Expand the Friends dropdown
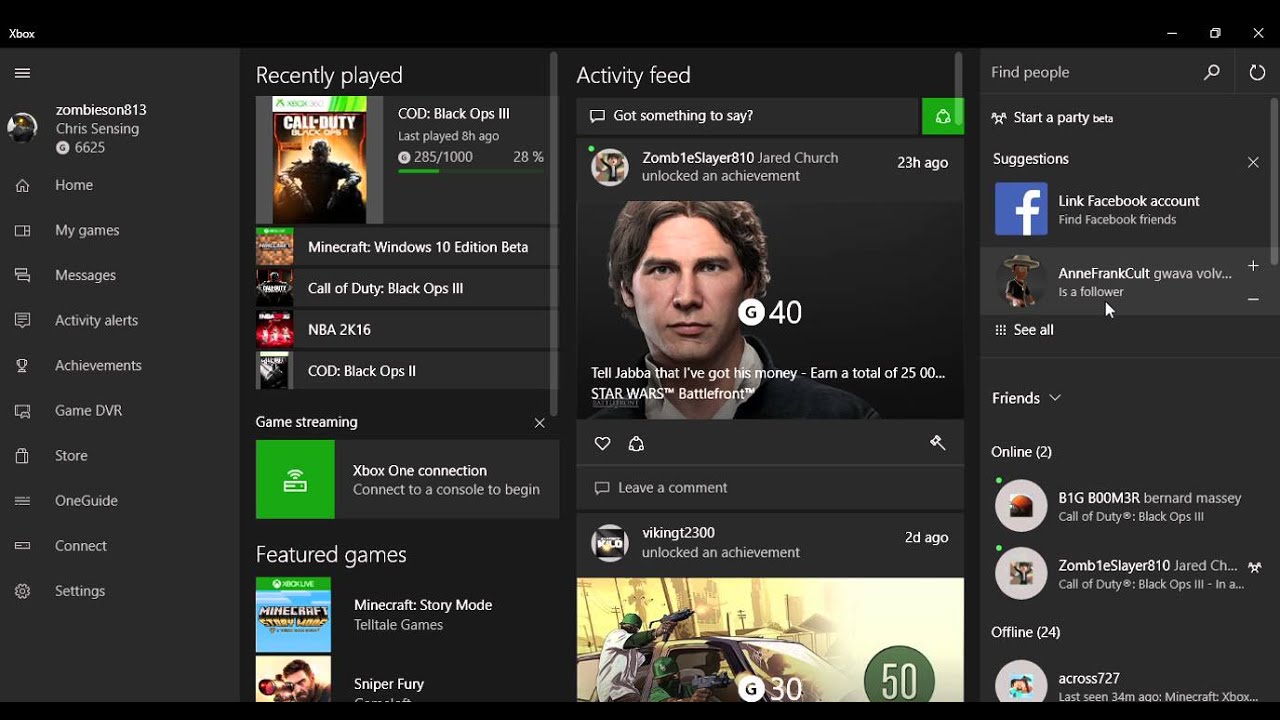The image size is (1280, 720). point(1026,398)
